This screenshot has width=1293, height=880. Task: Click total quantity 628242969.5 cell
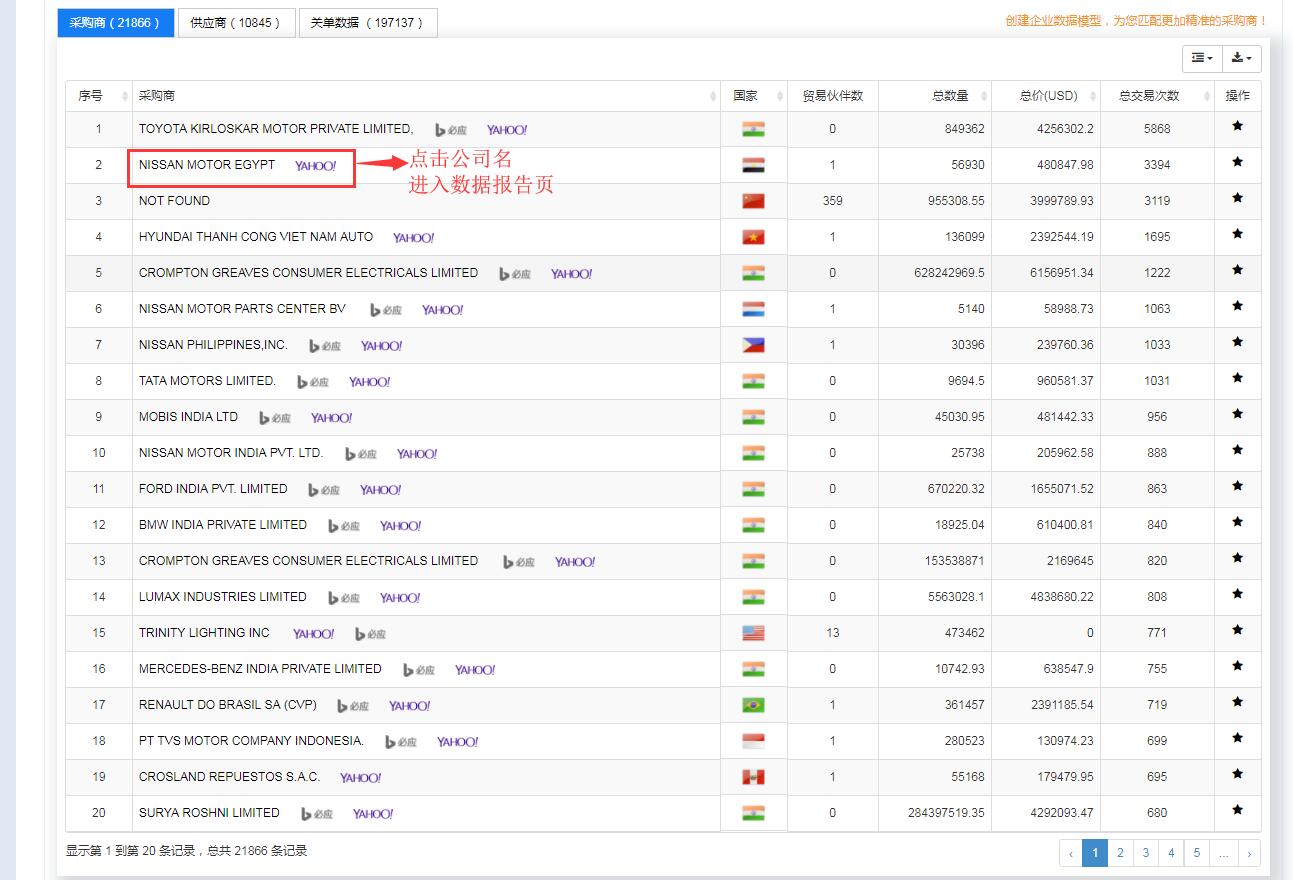pyautogui.click(x=935, y=273)
